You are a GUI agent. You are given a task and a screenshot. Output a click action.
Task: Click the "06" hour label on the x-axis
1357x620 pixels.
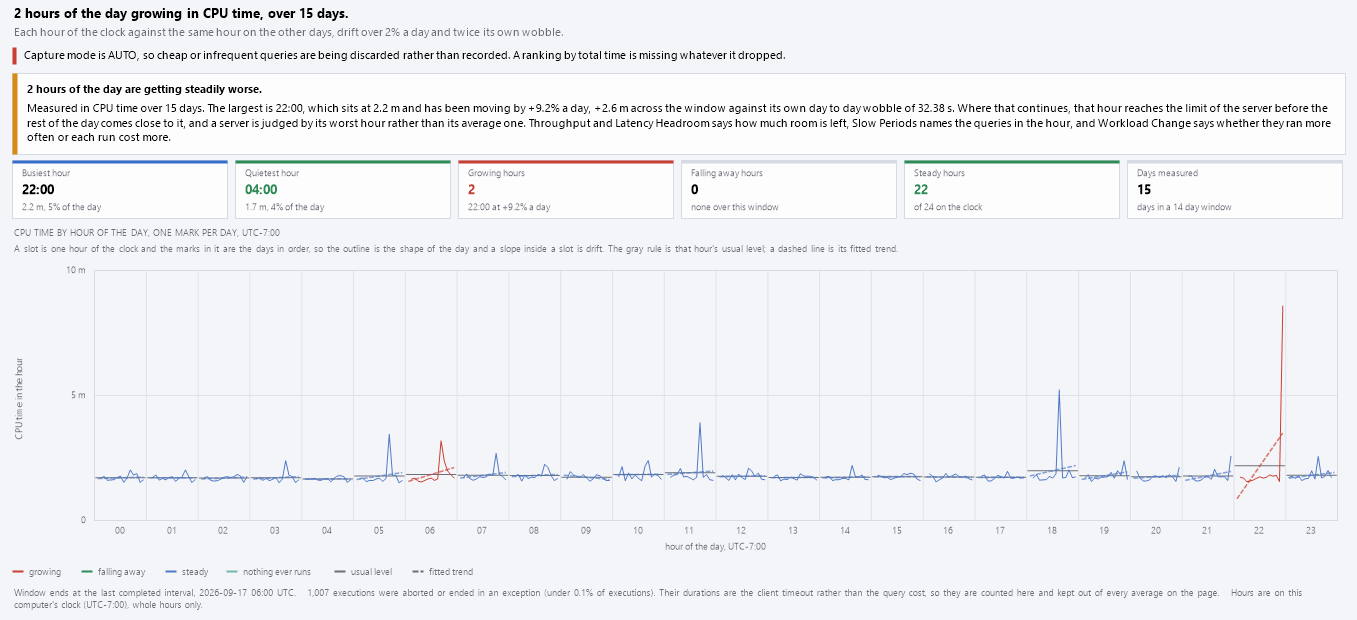[431, 530]
